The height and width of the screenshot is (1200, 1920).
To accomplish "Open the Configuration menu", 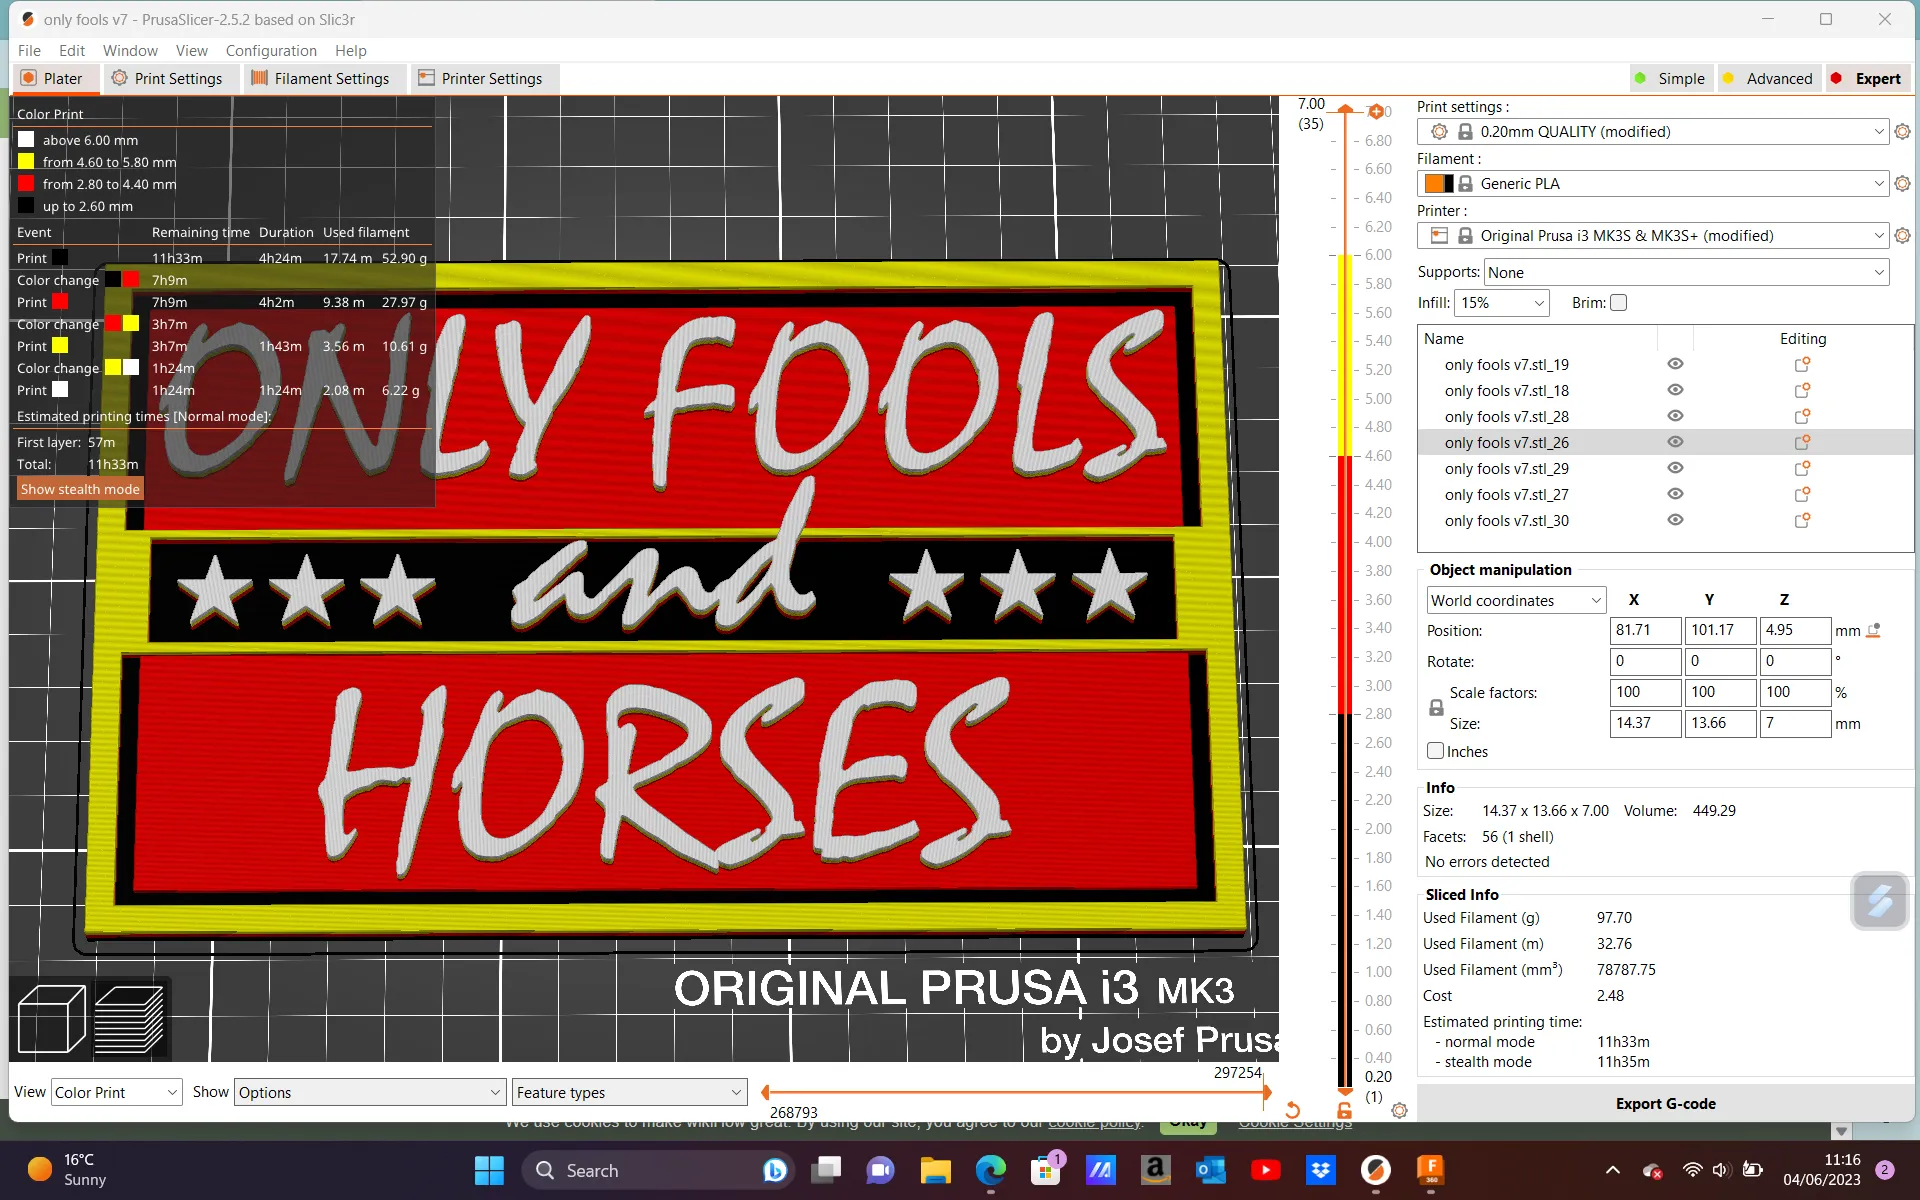I will tap(271, 50).
